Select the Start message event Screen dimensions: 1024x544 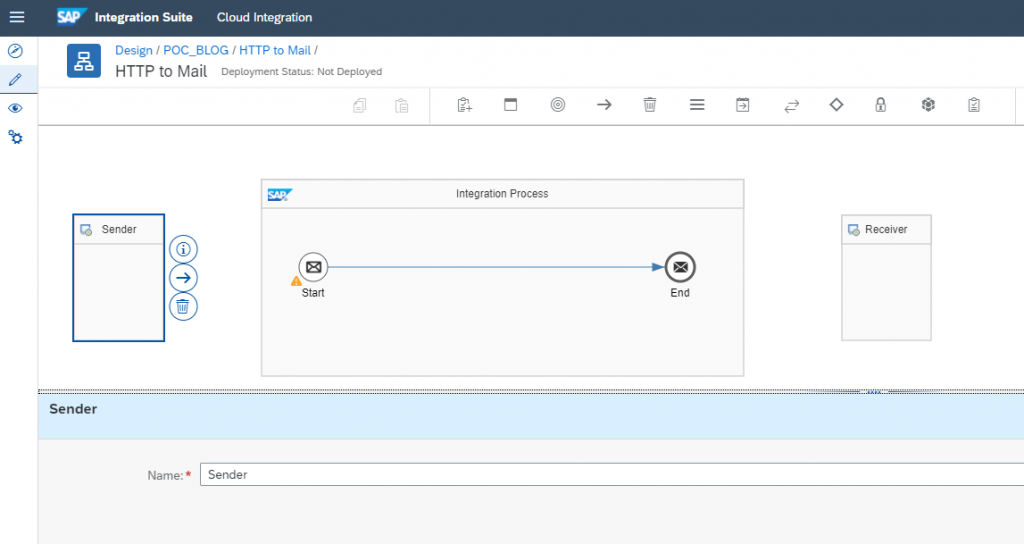[313, 267]
